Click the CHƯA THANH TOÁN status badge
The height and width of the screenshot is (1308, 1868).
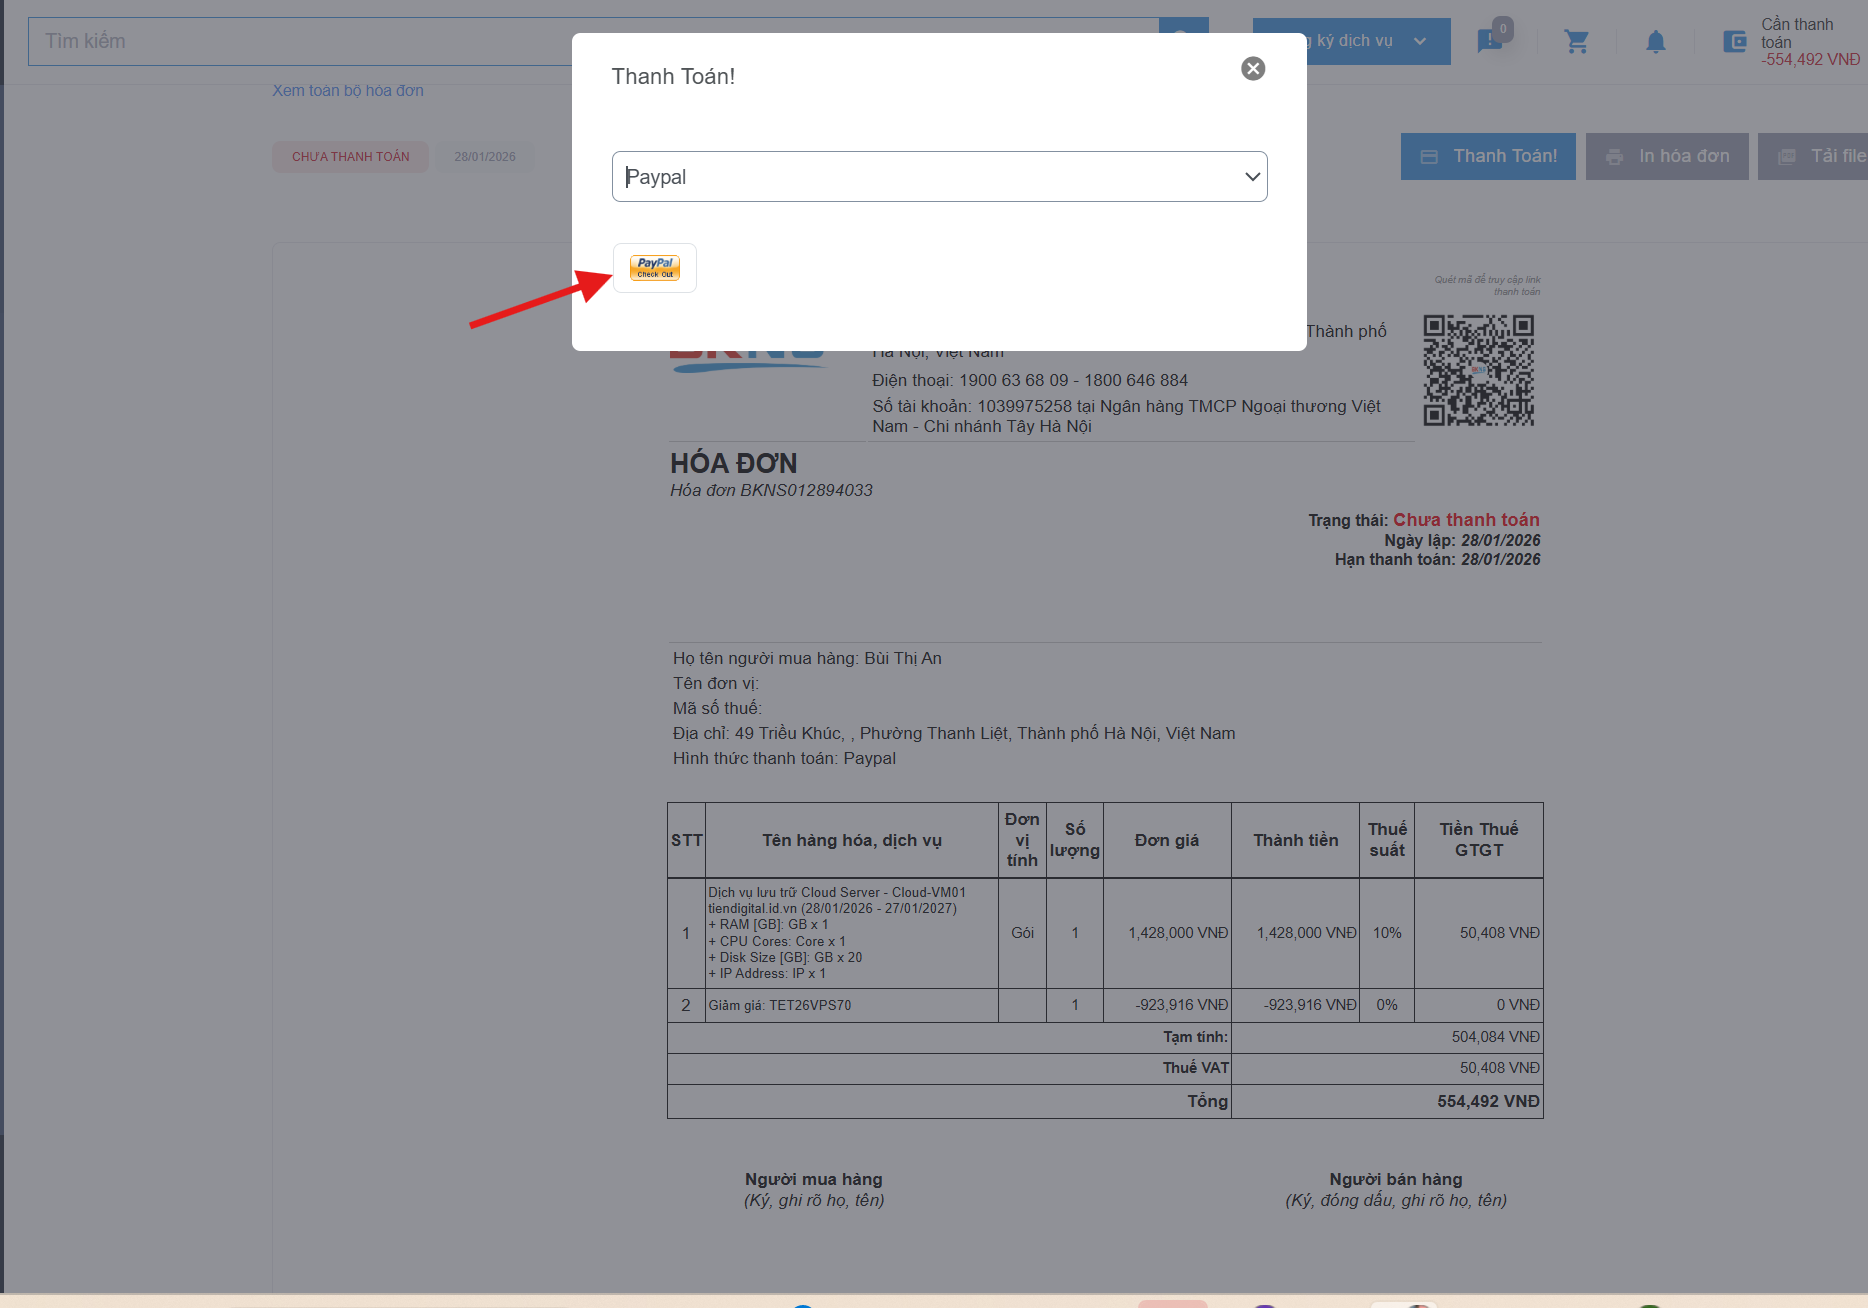pos(350,157)
